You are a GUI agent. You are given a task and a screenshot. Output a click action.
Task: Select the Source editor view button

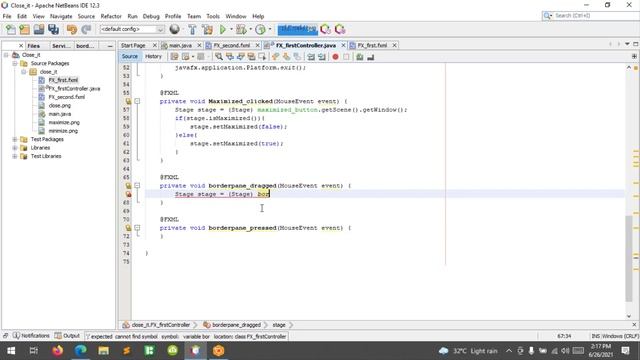[x=130, y=57]
